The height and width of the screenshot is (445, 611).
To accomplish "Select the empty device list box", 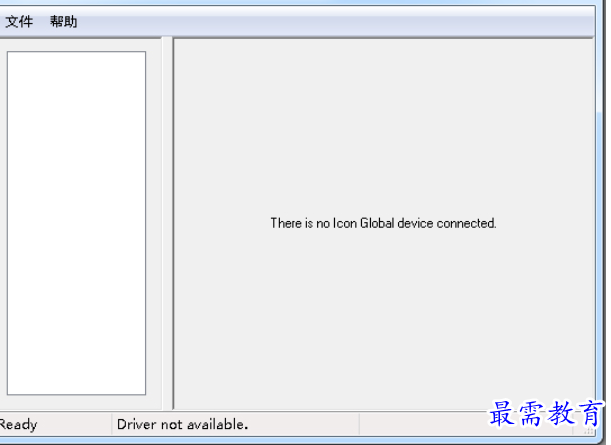I will click(76, 223).
